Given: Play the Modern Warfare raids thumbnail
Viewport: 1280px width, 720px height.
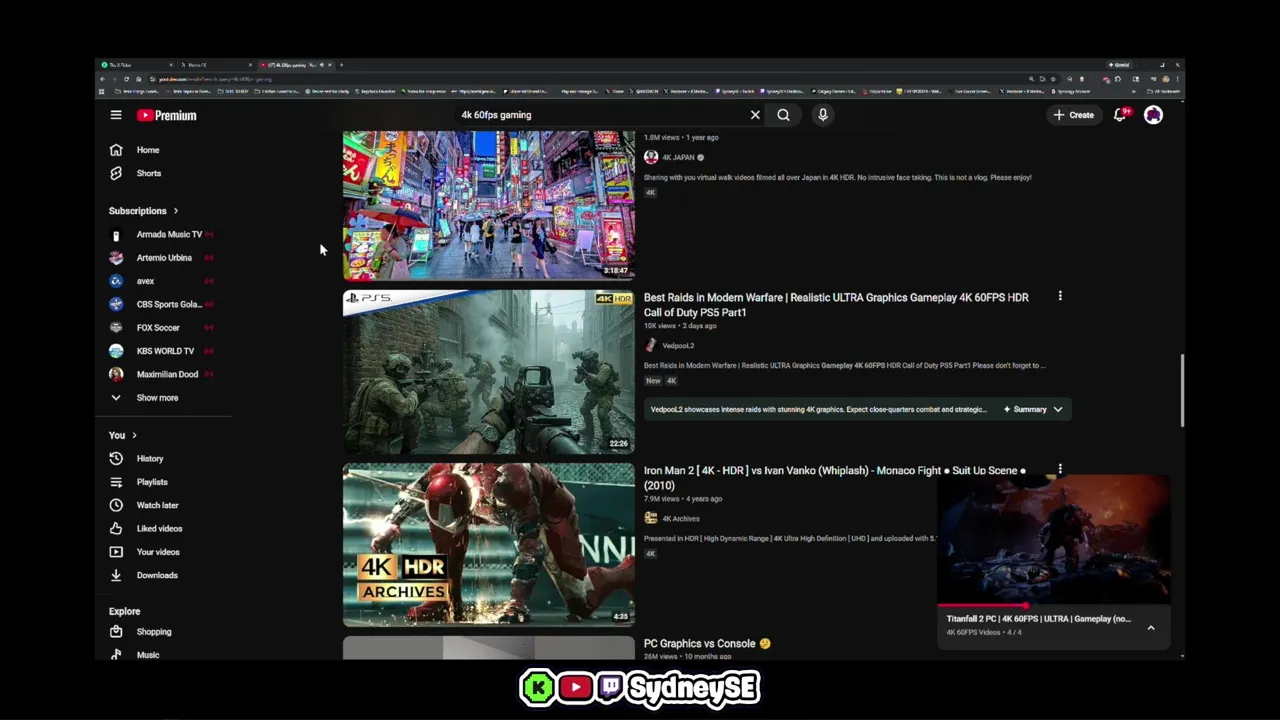Looking at the screenshot, I should click(x=489, y=372).
